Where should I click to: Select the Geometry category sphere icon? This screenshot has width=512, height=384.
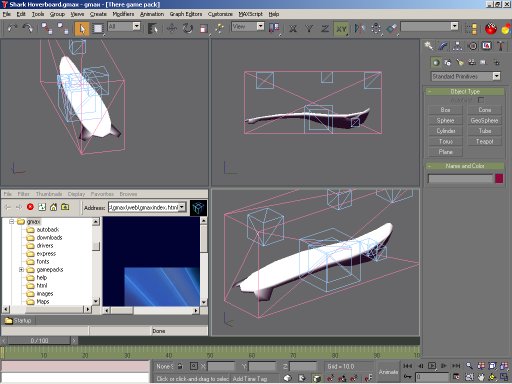click(x=436, y=62)
